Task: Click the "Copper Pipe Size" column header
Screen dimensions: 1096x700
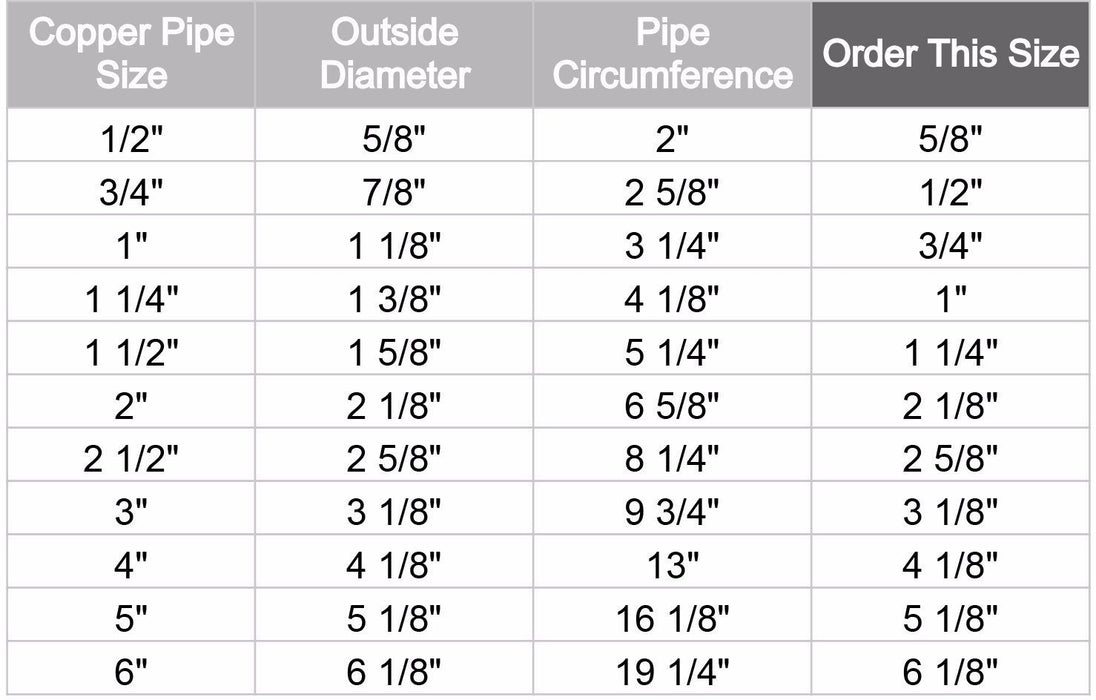Action: [x=131, y=54]
